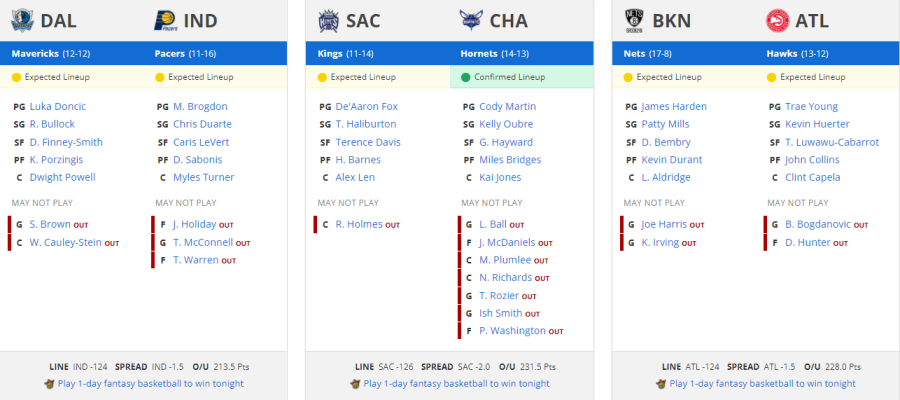Open De'Aaron Fox player profile
This screenshot has width=900, height=400.
pos(366,106)
